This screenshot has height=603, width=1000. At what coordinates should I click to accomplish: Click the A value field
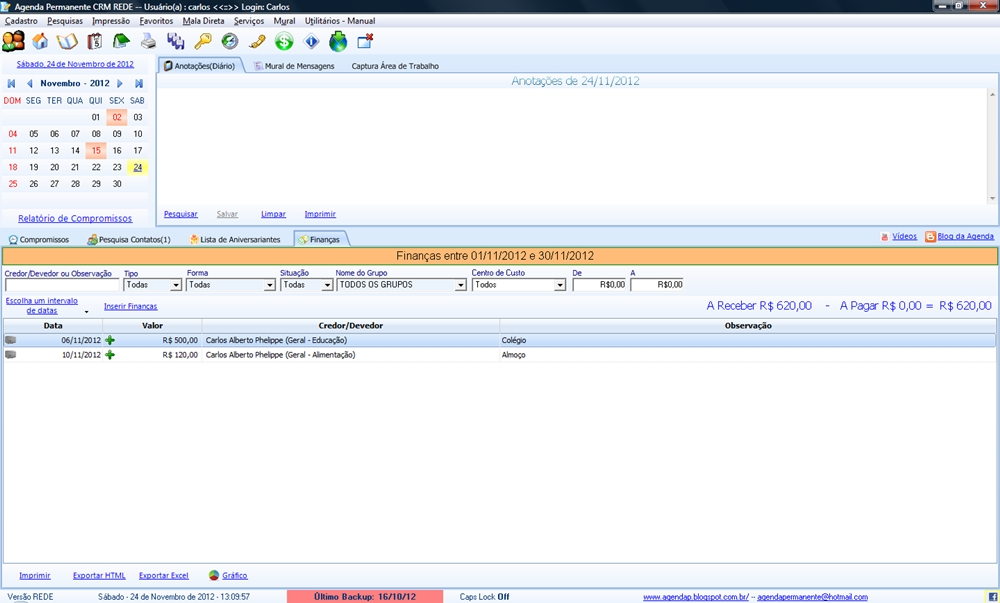coord(657,285)
